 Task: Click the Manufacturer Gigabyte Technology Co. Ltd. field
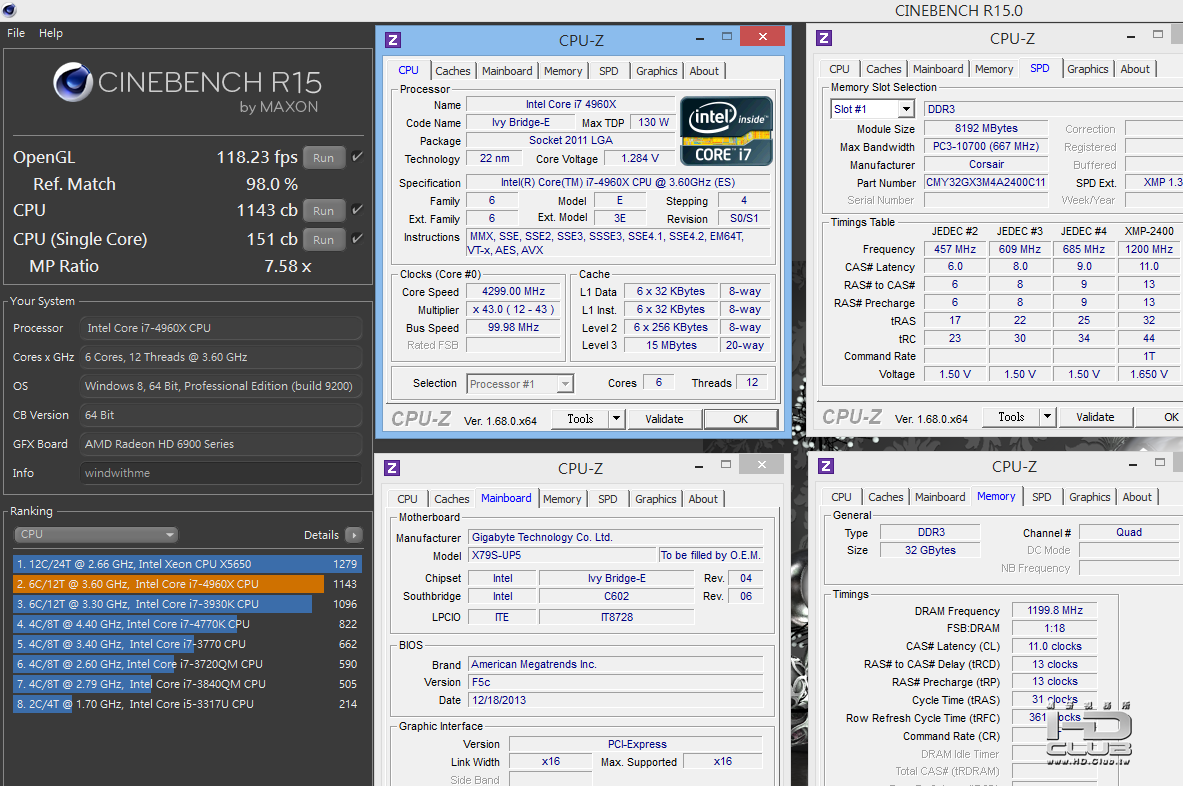point(615,537)
